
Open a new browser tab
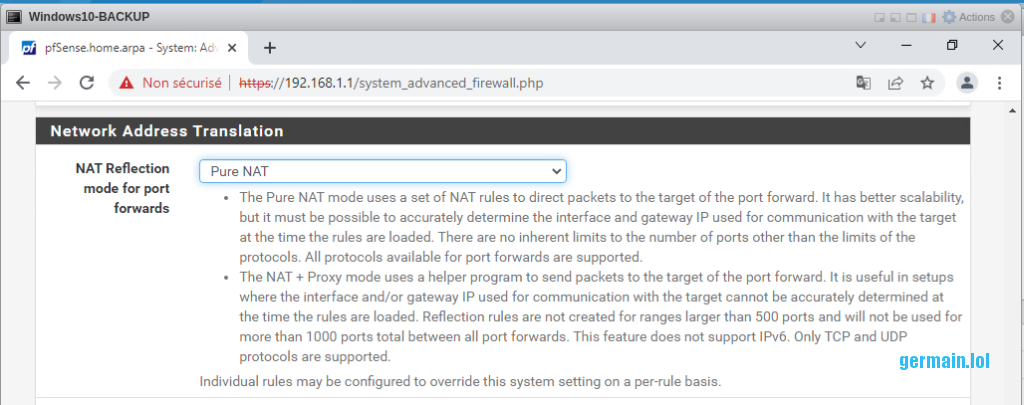point(269,47)
